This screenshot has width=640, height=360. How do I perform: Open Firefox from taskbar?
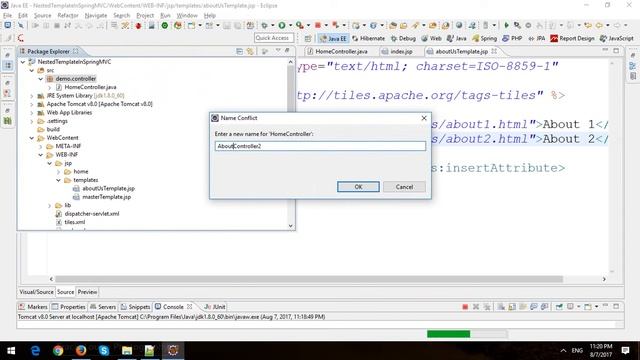click(x=81, y=351)
